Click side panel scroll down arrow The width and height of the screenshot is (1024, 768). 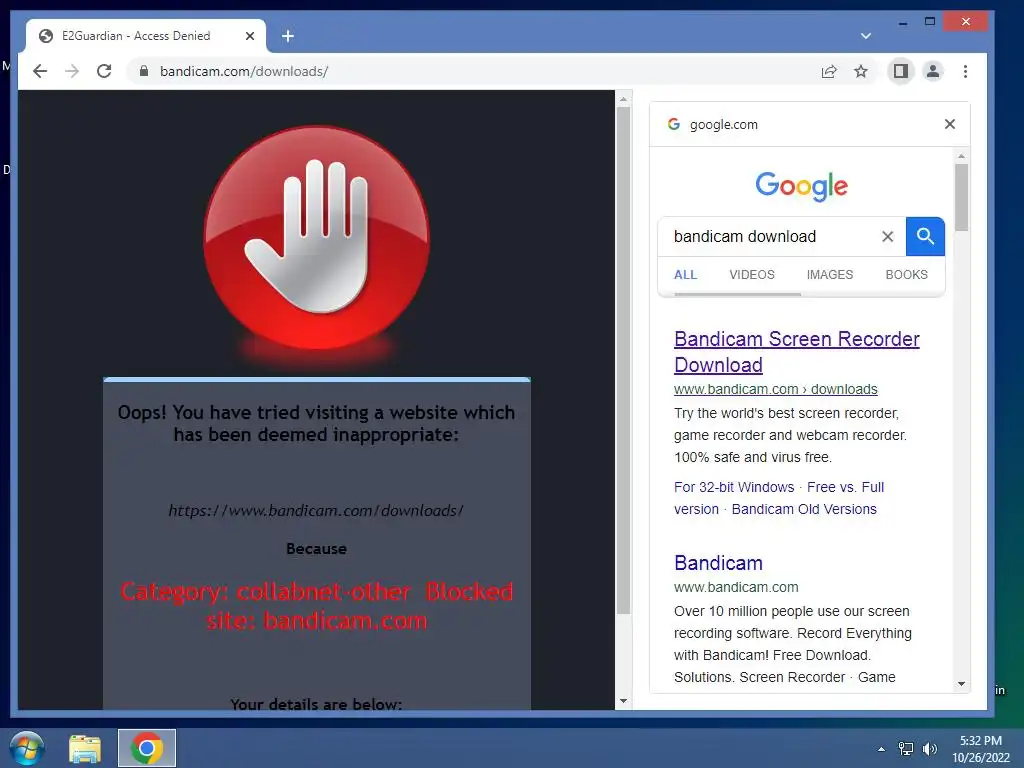point(961,684)
